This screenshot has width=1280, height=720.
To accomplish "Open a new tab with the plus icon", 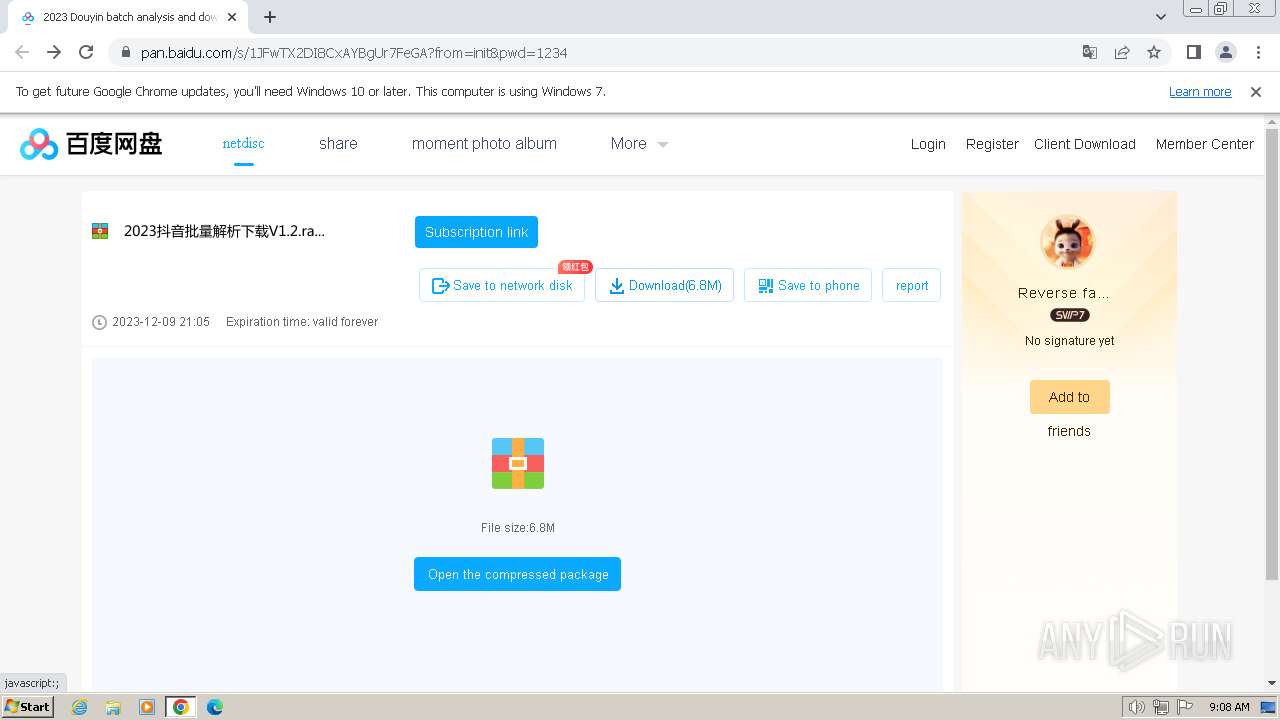I will click(x=270, y=17).
